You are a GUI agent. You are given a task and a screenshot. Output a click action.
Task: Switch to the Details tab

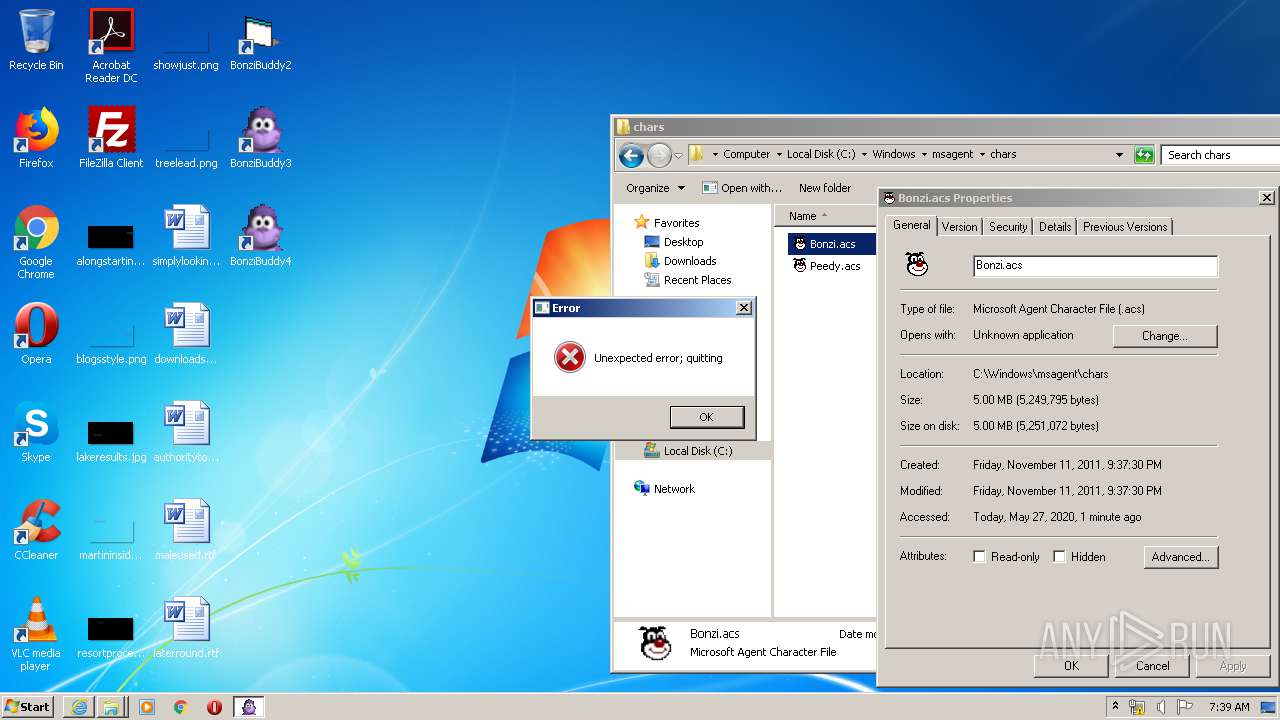[x=1055, y=227]
